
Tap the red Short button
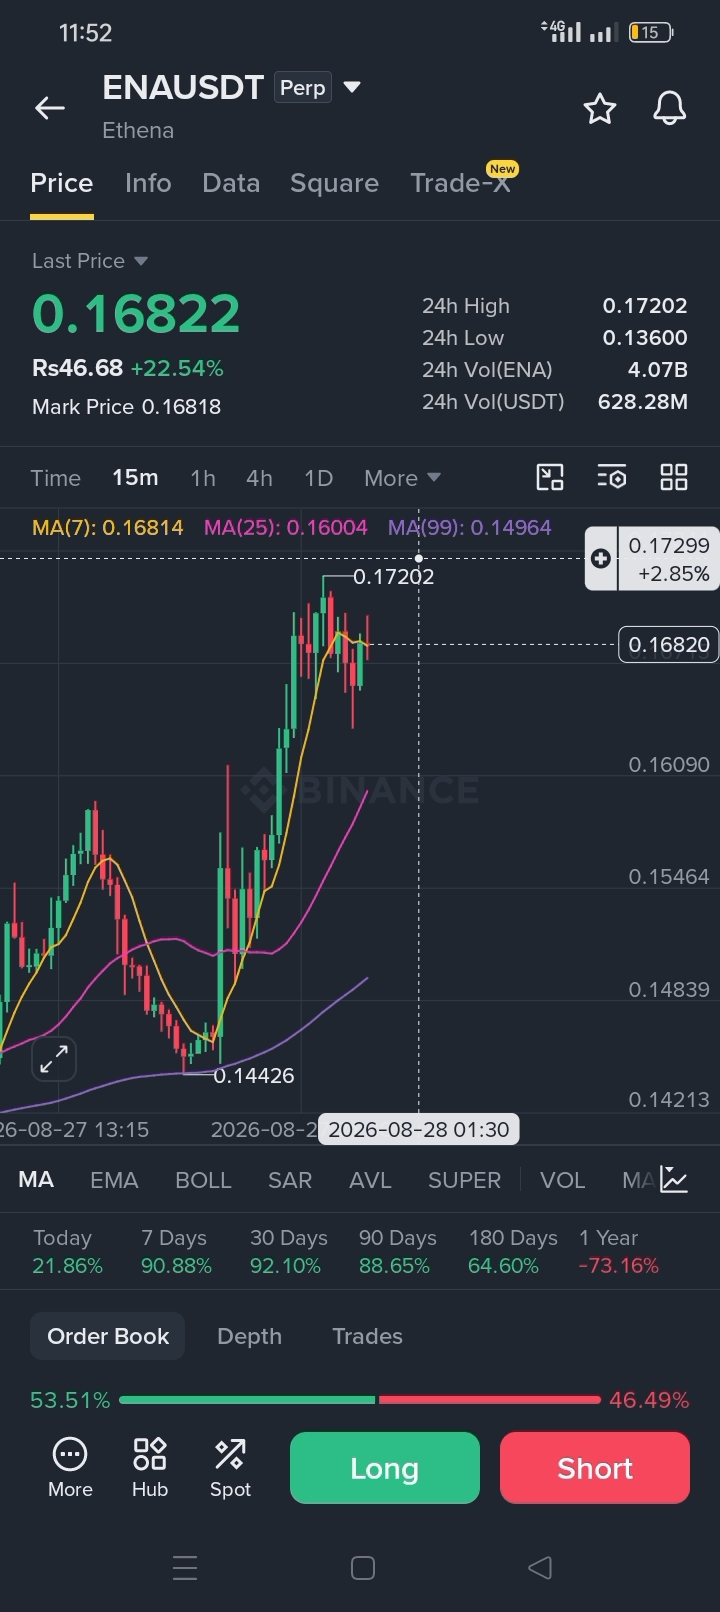[595, 1468]
